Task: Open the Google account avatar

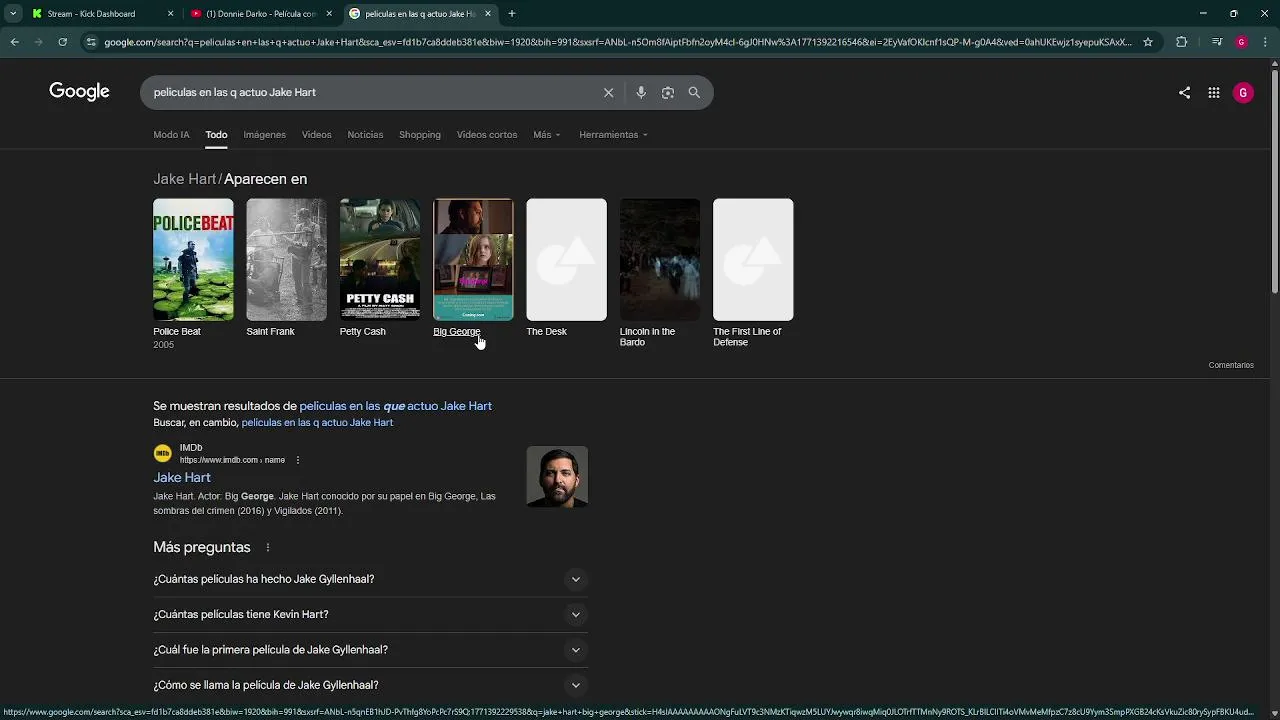Action: point(1243,92)
